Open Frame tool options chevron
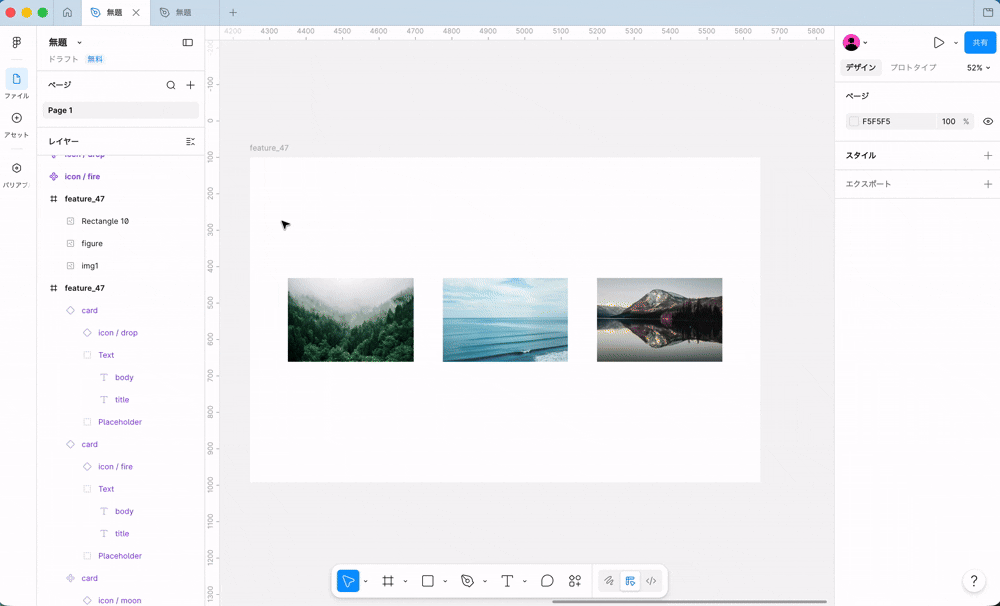 pos(405,581)
